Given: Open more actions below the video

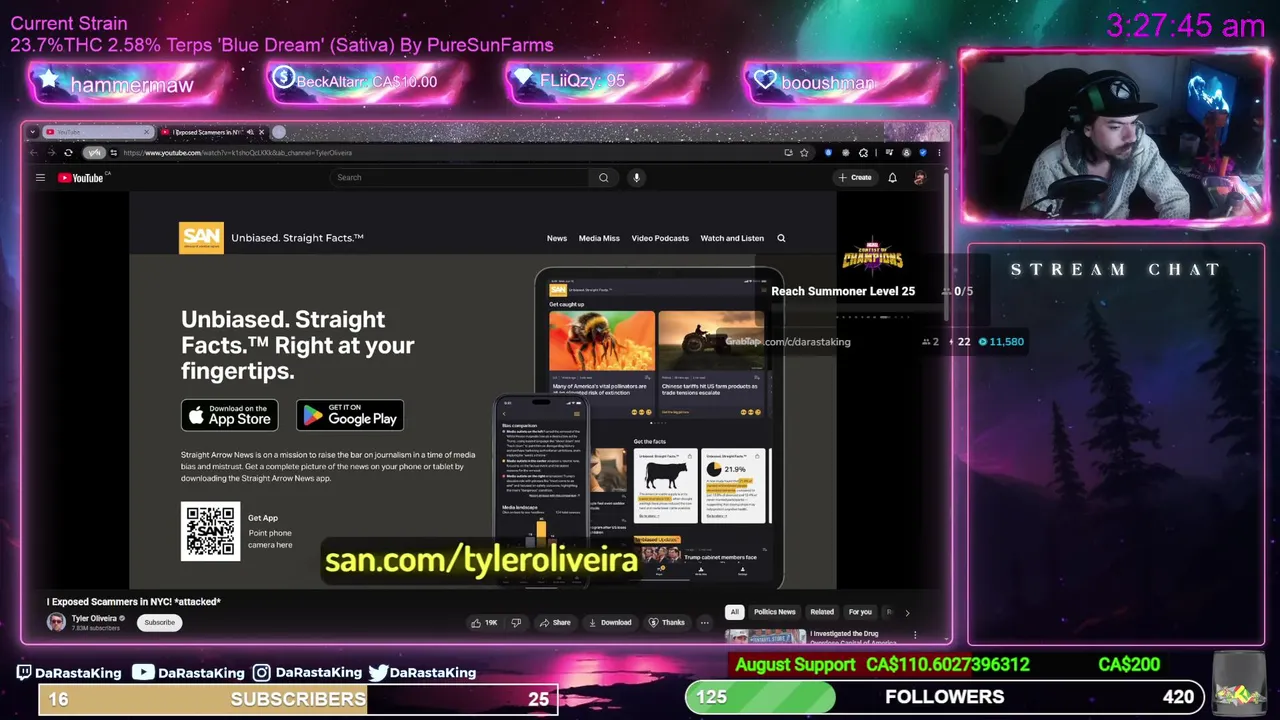Looking at the screenshot, I should [x=704, y=622].
